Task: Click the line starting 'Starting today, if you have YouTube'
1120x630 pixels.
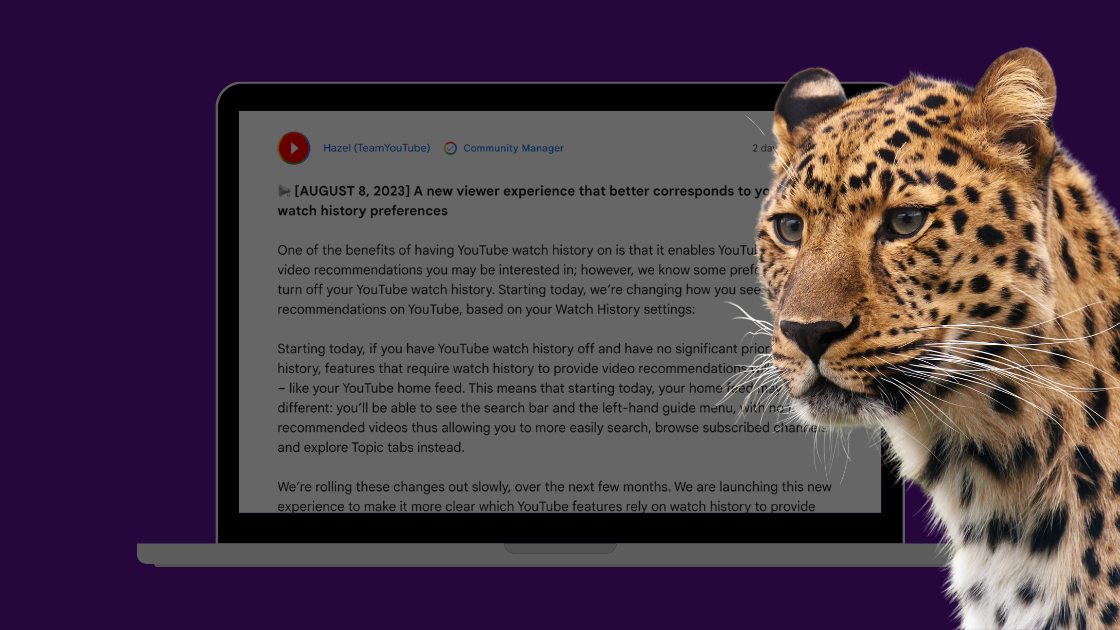Action: [524, 349]
